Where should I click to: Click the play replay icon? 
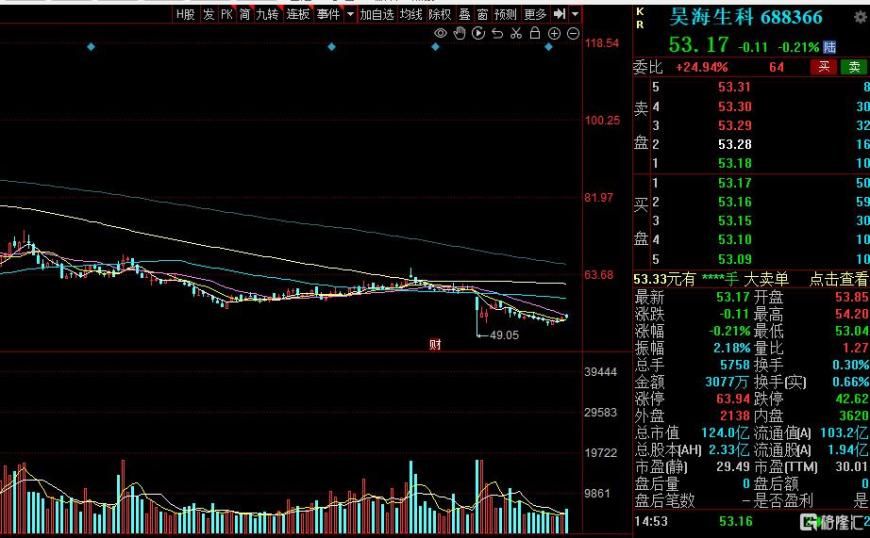click(x=478, y=33)
